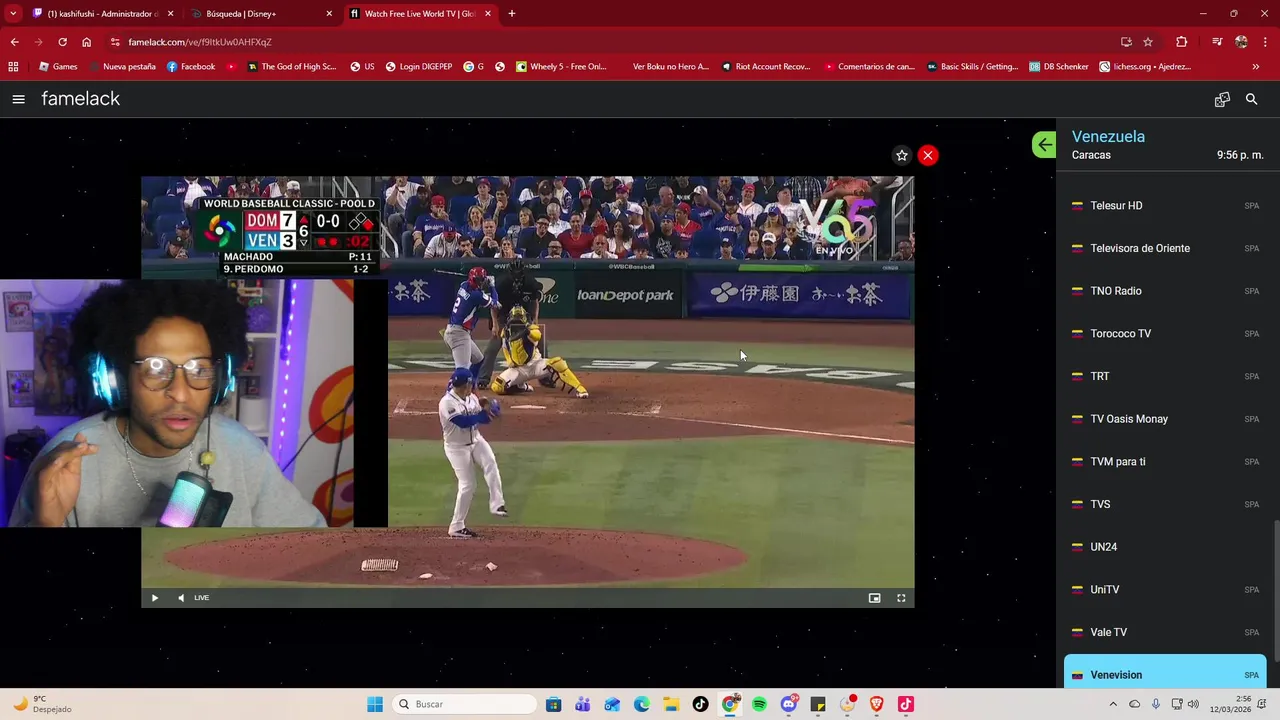Screen dimensions: 1280x720
Task: Go back using the green arrow button
Action: click(1044, 145)
